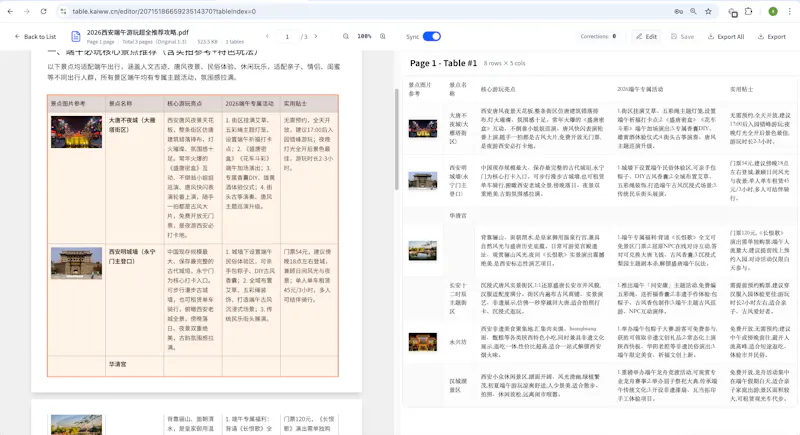Click the city wall thumbnail in extracted table
Viewport: 800px width, 435px height.
point(422,181)
